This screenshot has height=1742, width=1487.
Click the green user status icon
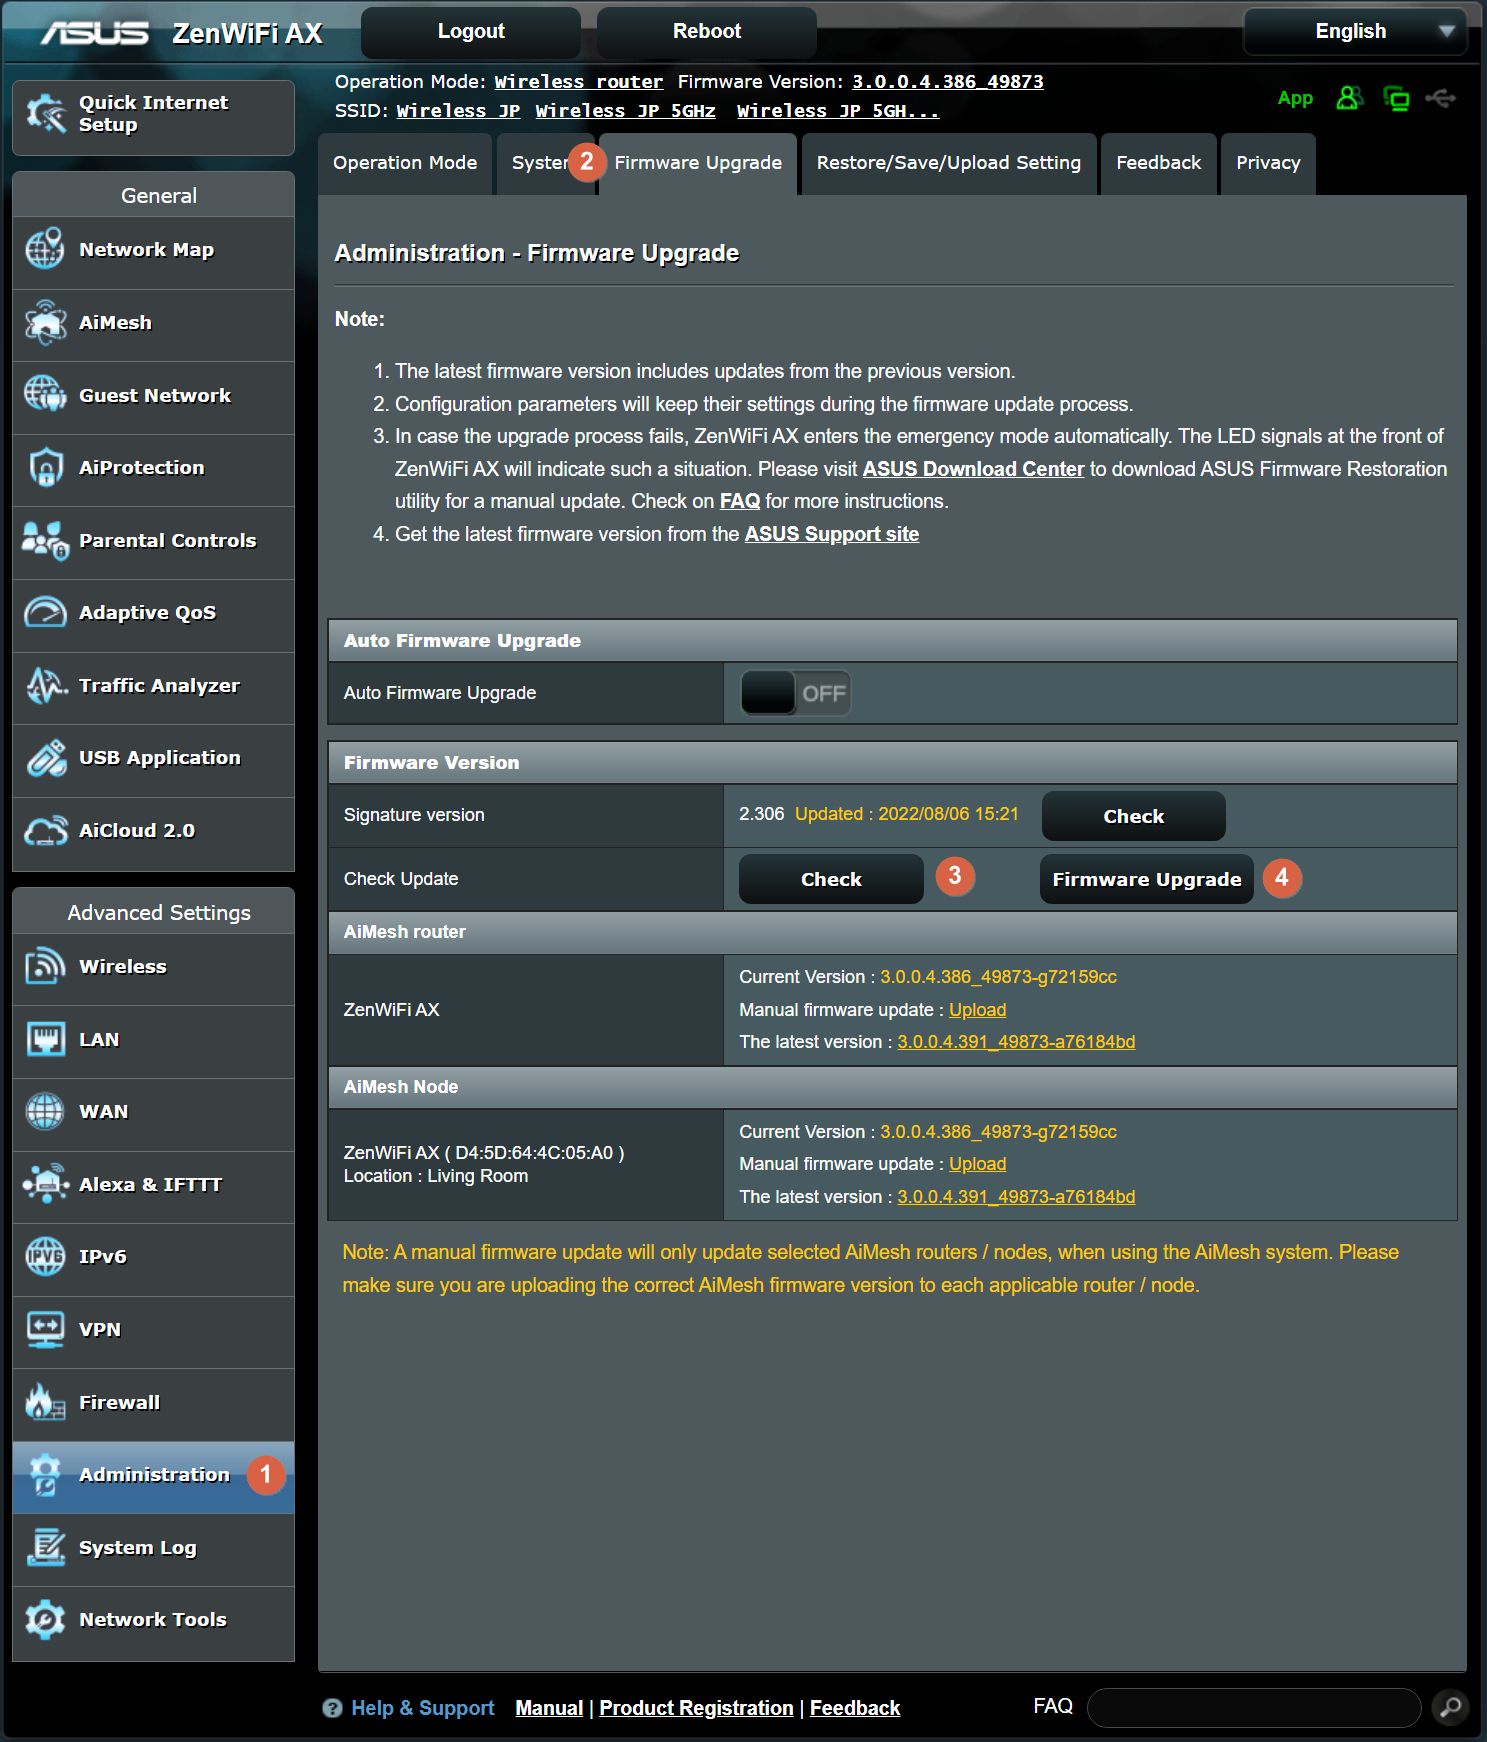click(1349, 98)
